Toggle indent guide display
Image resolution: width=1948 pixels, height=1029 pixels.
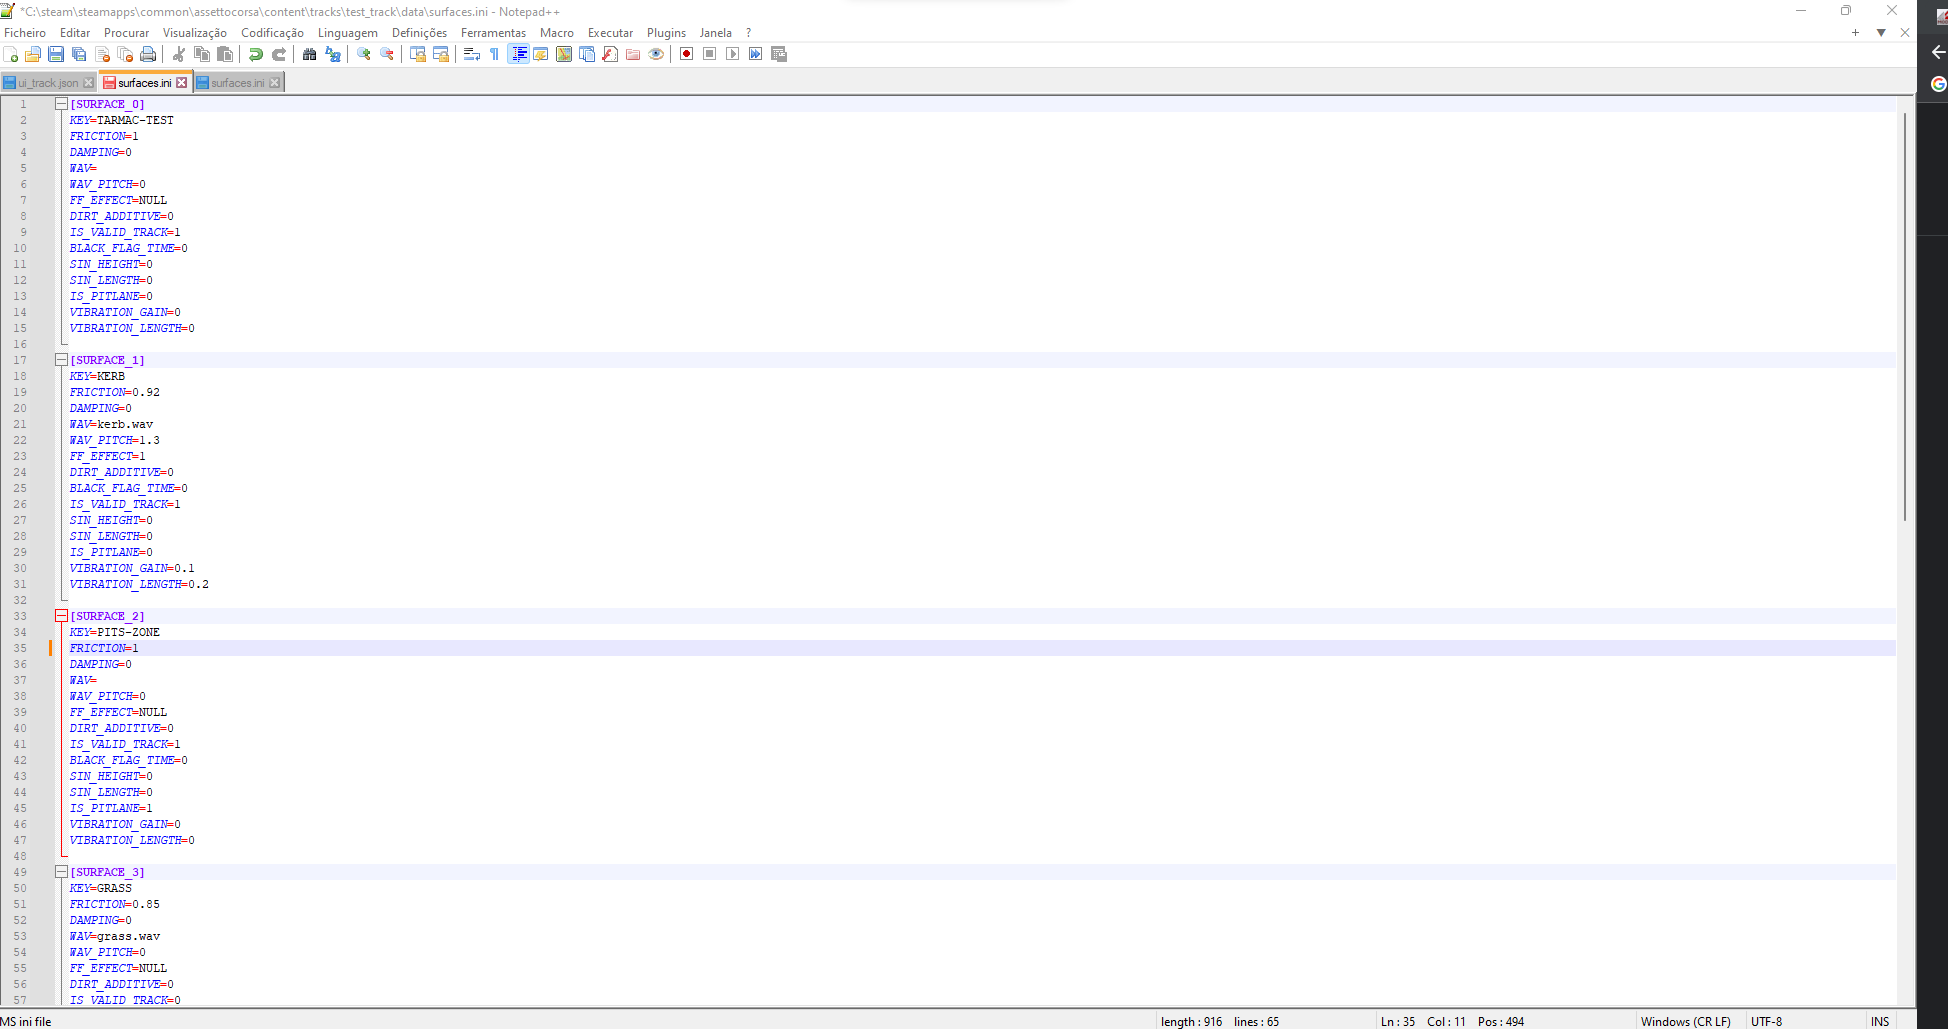coord(518,54)
